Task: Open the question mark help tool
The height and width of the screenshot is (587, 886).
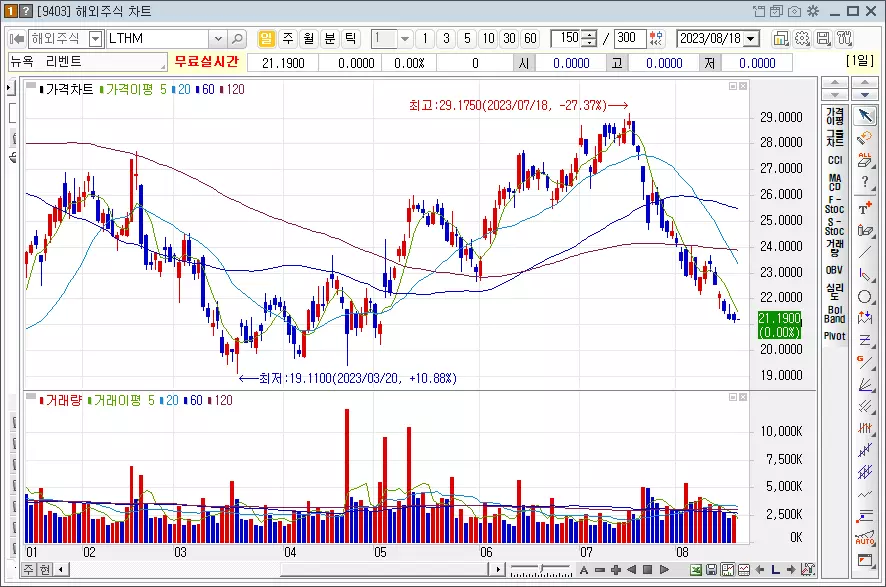Action: point(865,182)
